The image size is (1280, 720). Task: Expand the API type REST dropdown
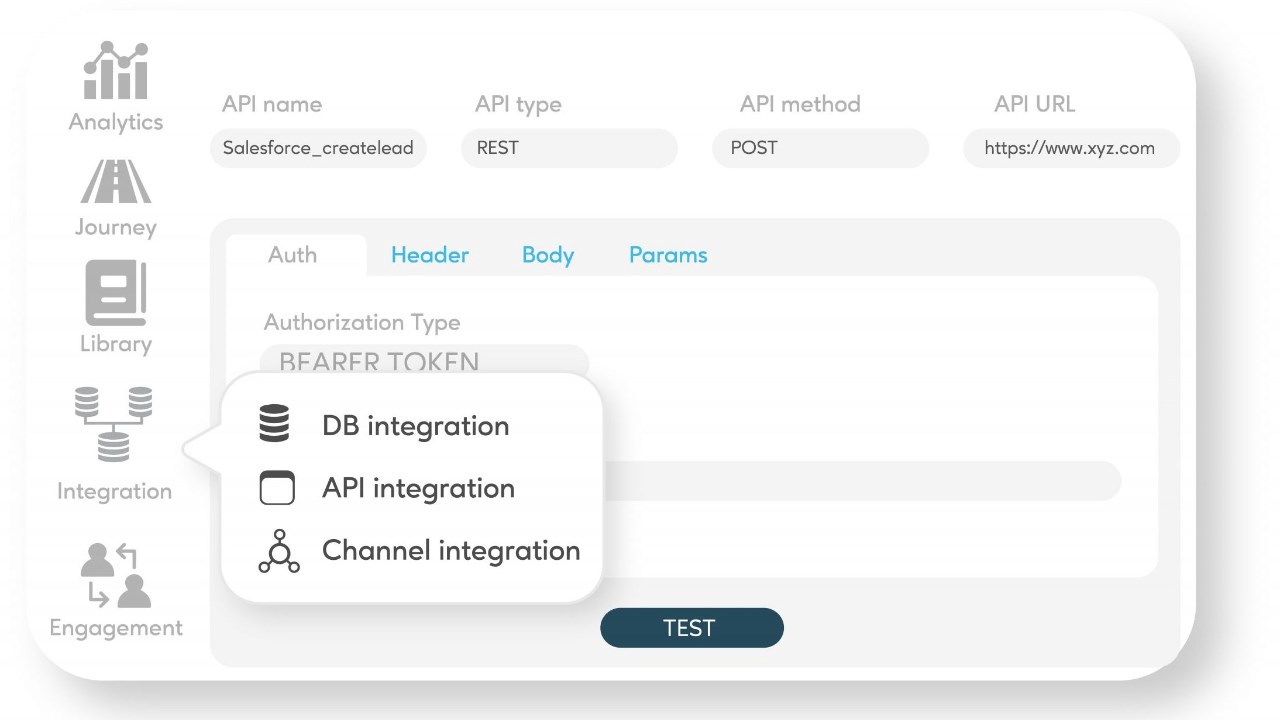(569, 148)
